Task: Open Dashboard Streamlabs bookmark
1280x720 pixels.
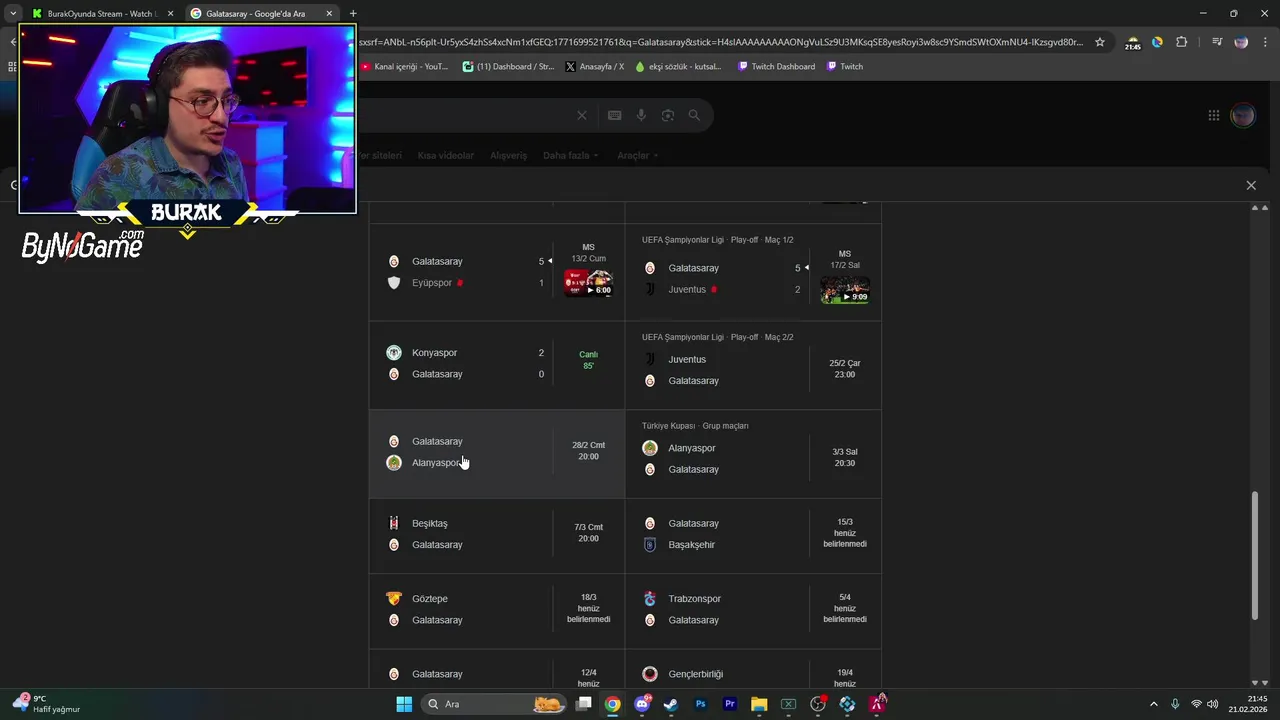Action: (508, 66)
